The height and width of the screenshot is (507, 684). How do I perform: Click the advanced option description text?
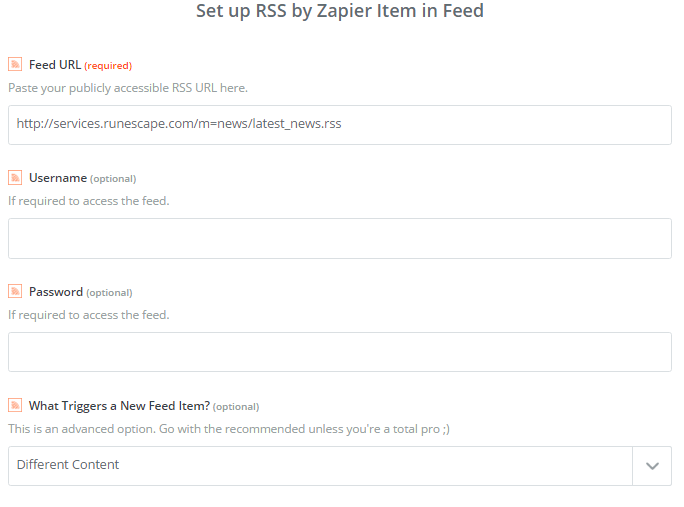[228, 428]
